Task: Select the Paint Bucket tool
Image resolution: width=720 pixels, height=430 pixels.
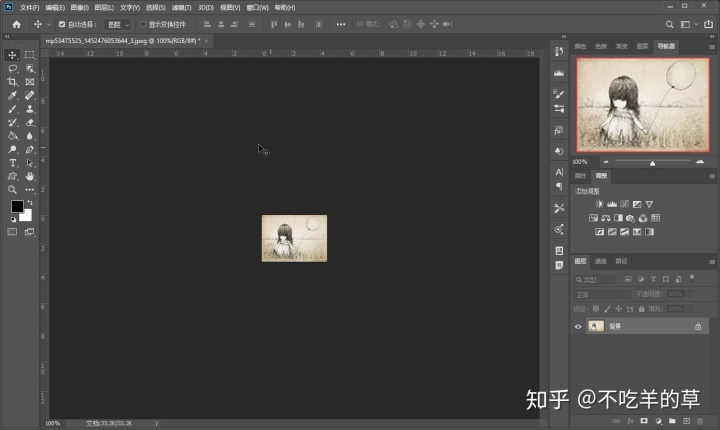Action: tap(12, 136)
